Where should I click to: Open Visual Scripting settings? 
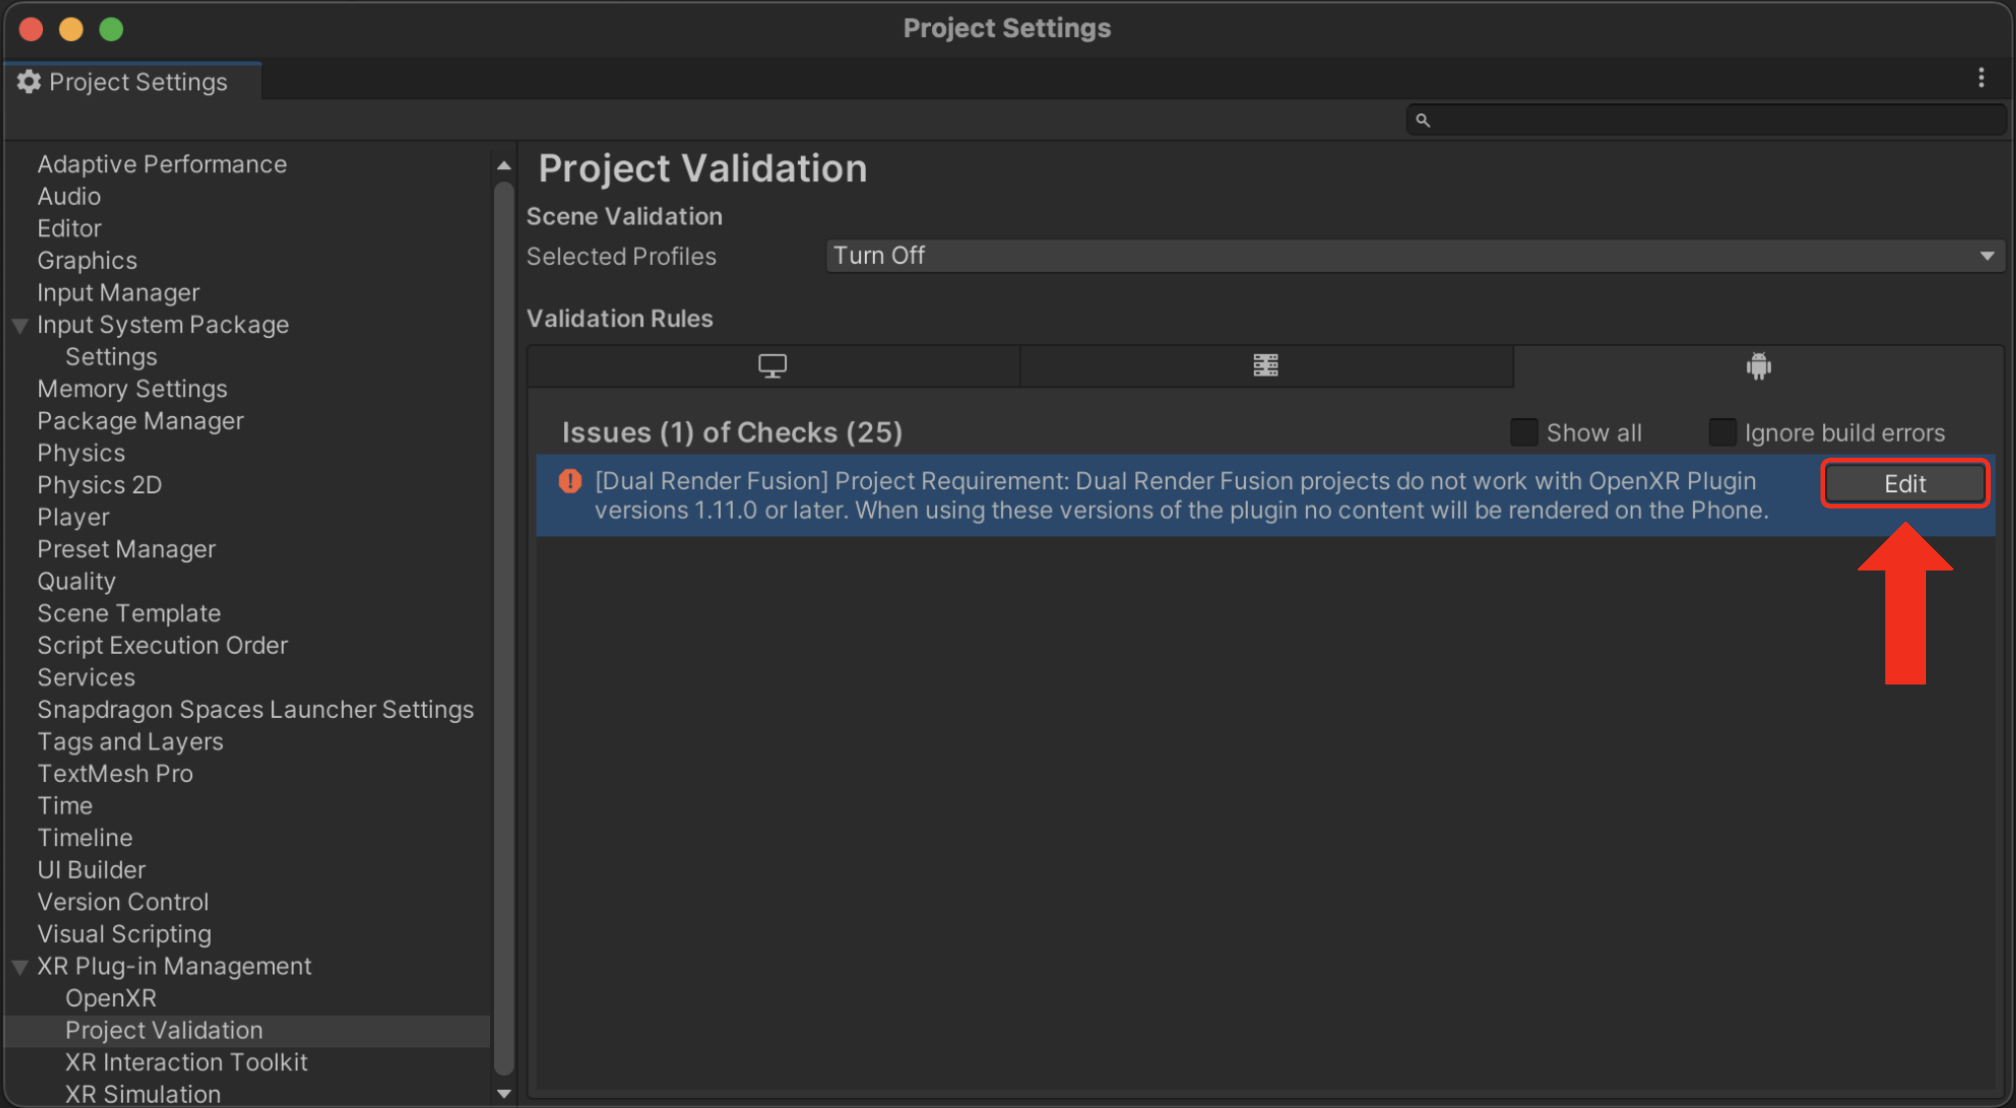(x=124, y=934)
